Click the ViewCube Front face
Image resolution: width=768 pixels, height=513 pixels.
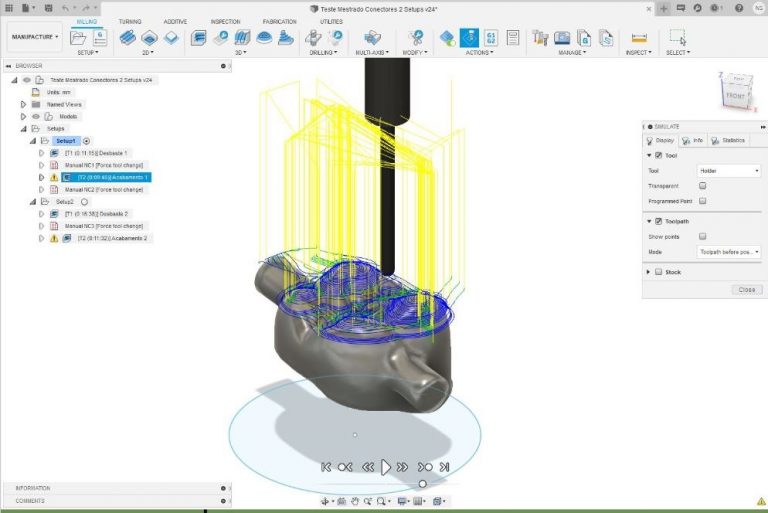(x=738, y=95)
